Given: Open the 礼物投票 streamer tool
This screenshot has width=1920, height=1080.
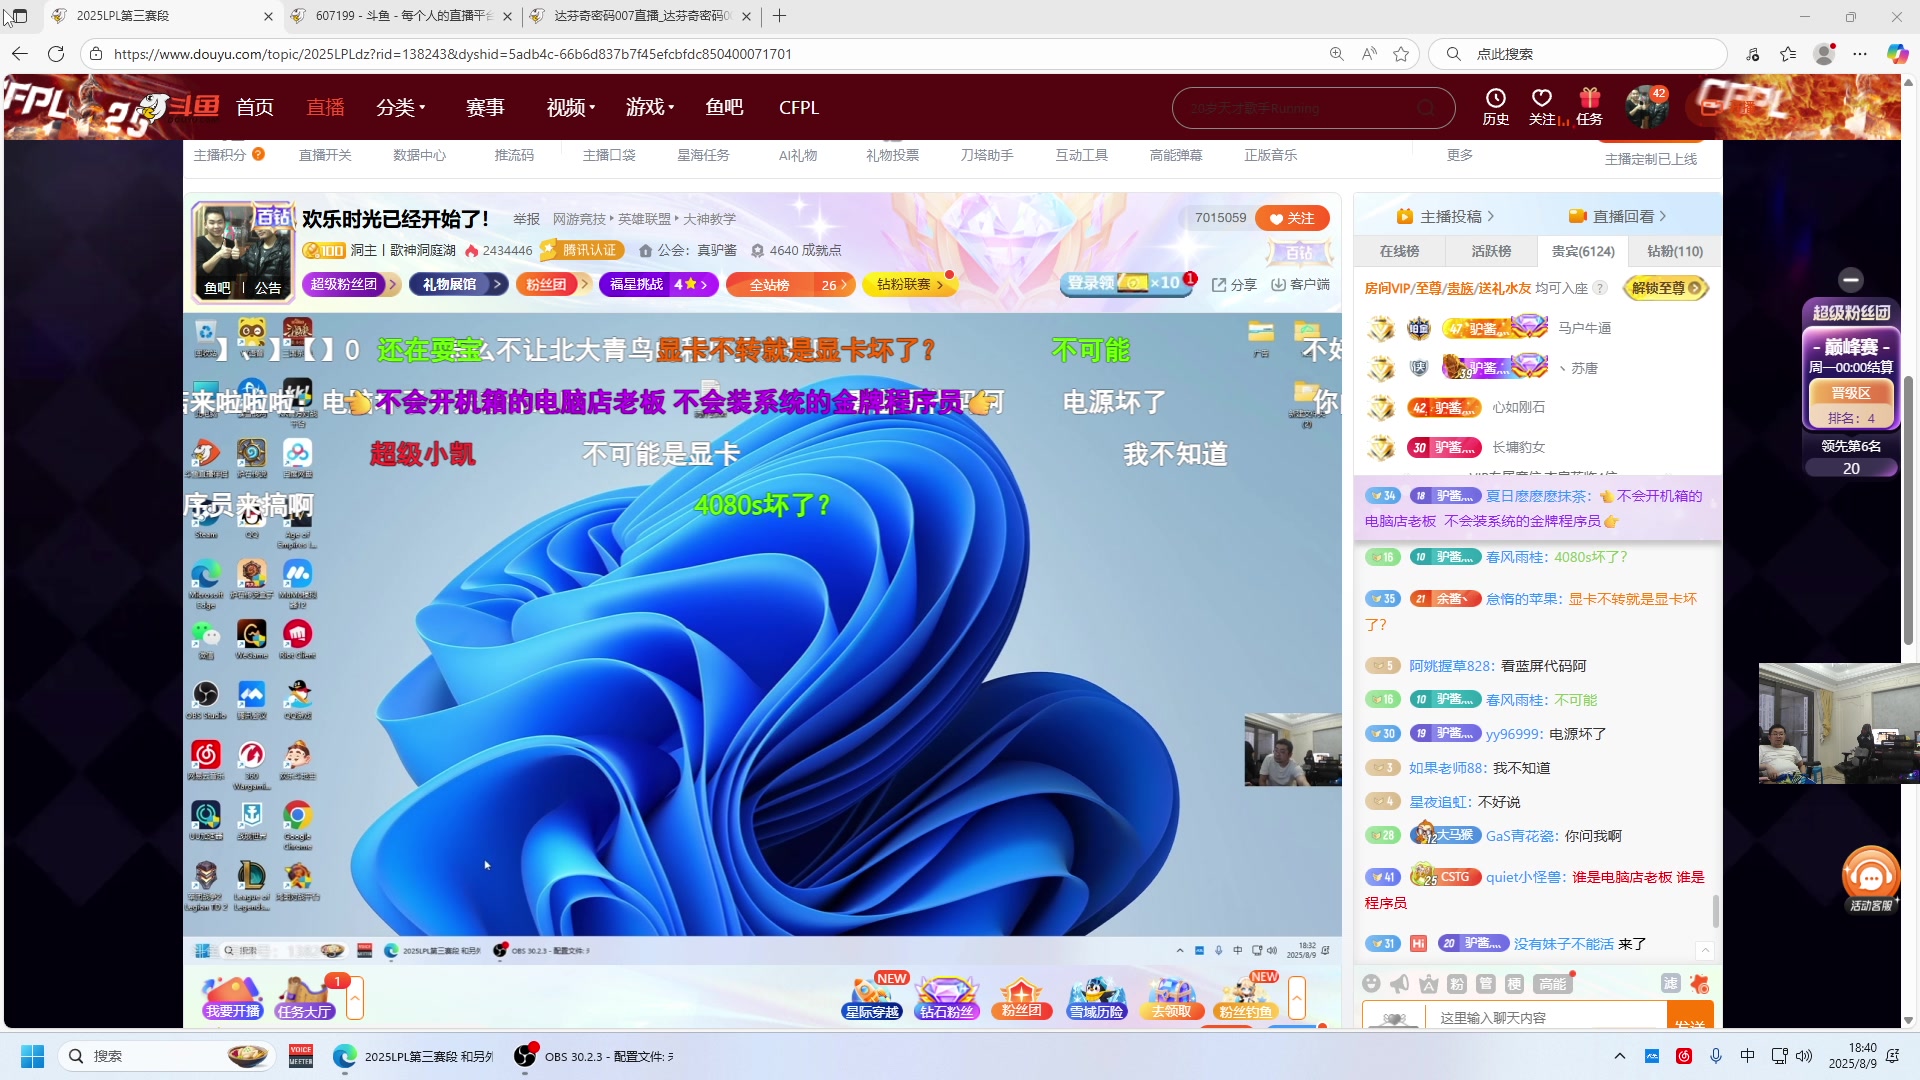Looking at the screenshot, I should pyautogui.click(x=892, y=155).
